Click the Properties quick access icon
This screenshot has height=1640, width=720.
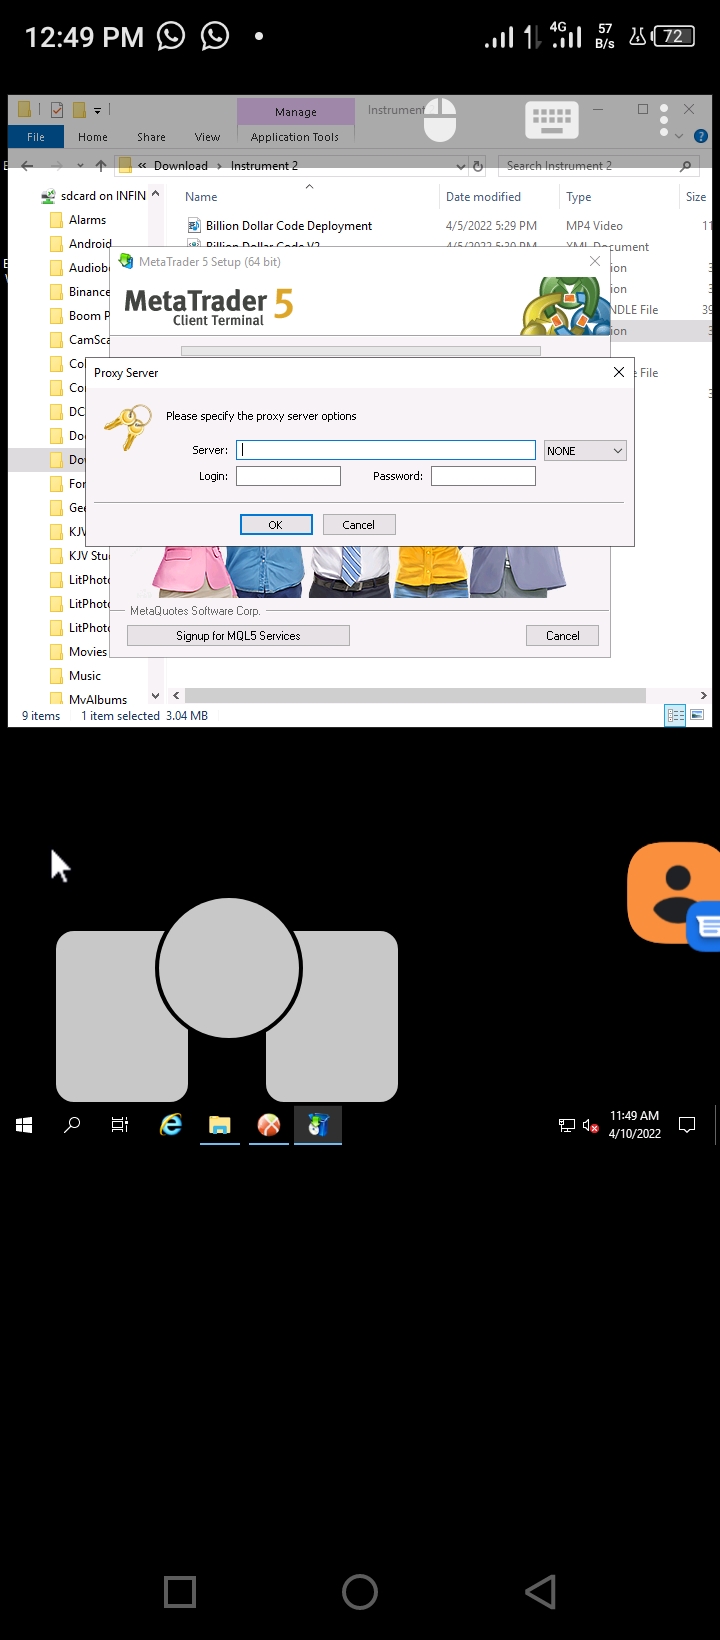(x=57, y=110)
